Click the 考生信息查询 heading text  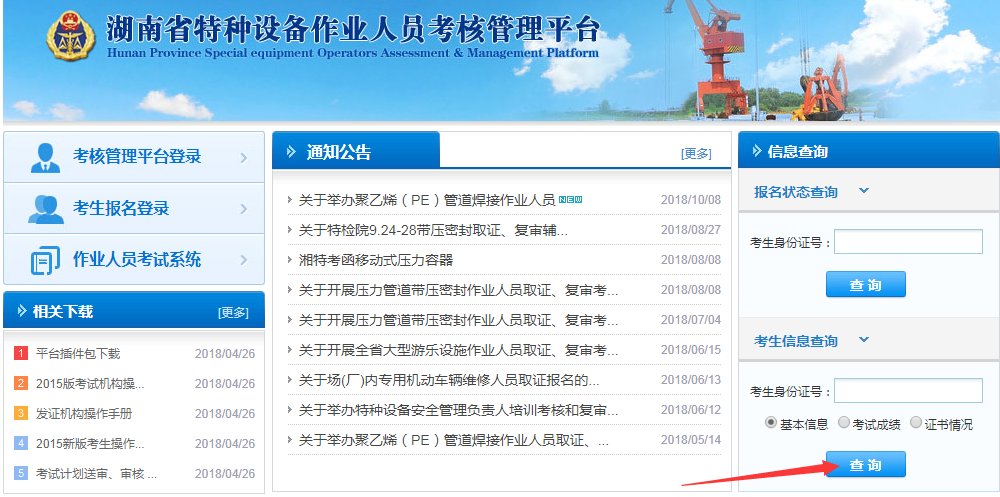796,341
